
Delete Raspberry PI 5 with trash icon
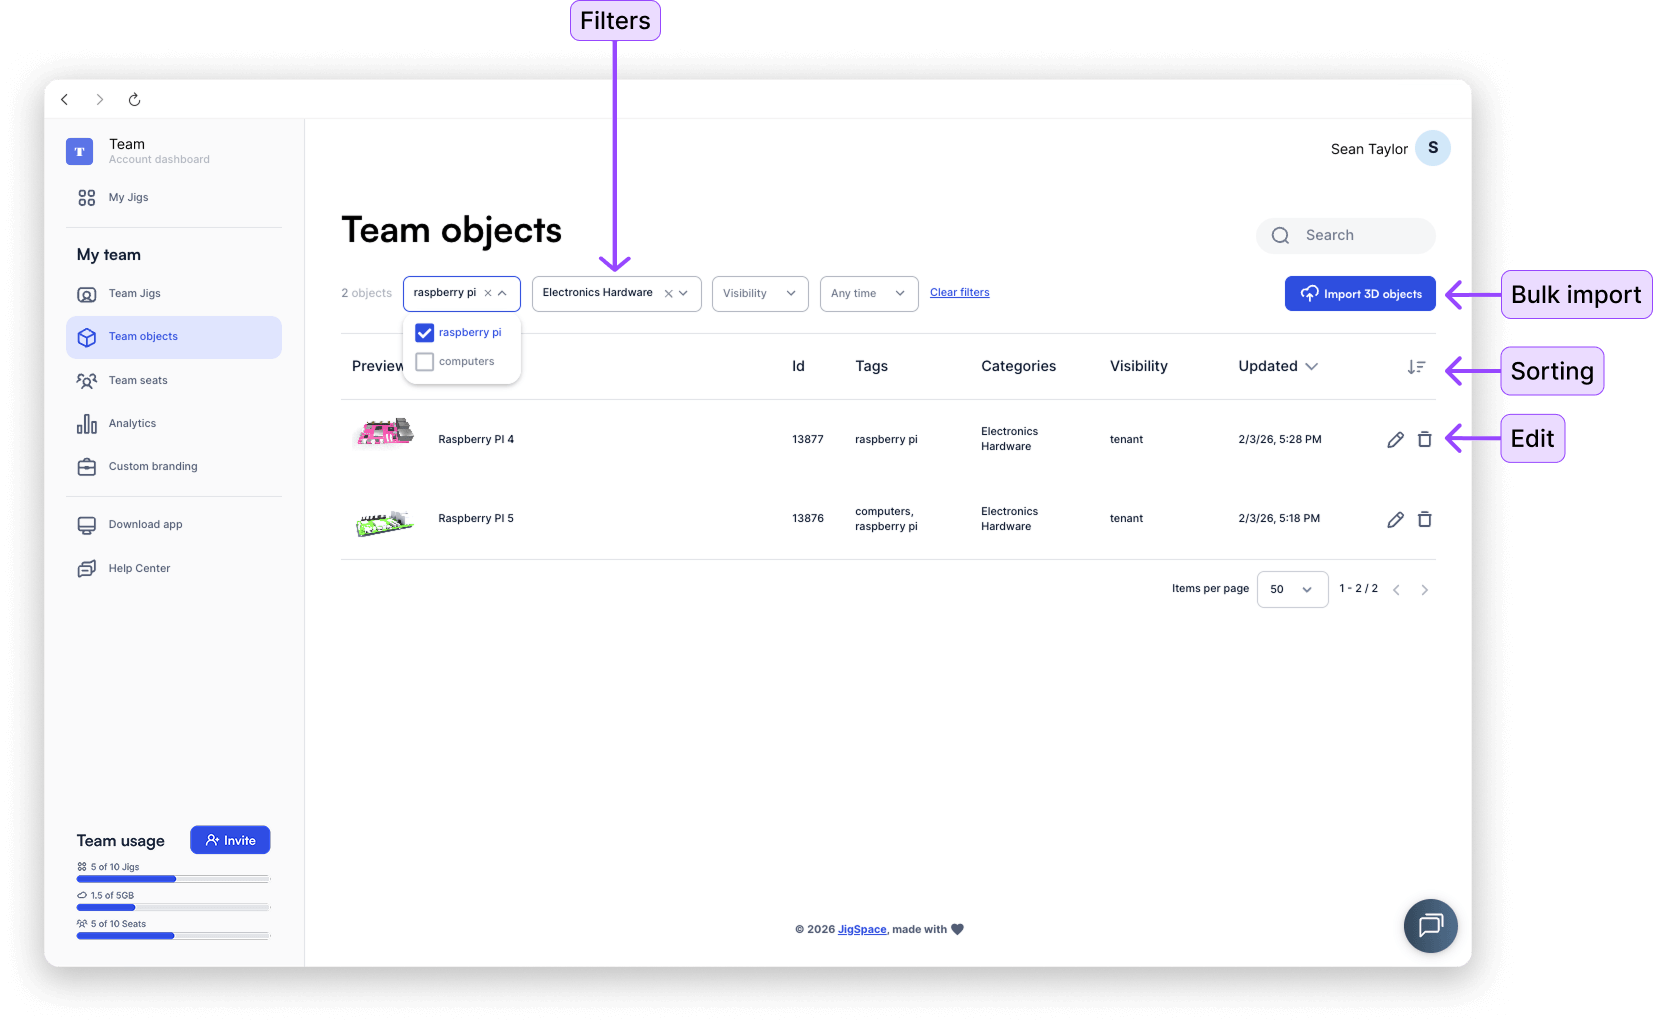(x=1425, y=520)
